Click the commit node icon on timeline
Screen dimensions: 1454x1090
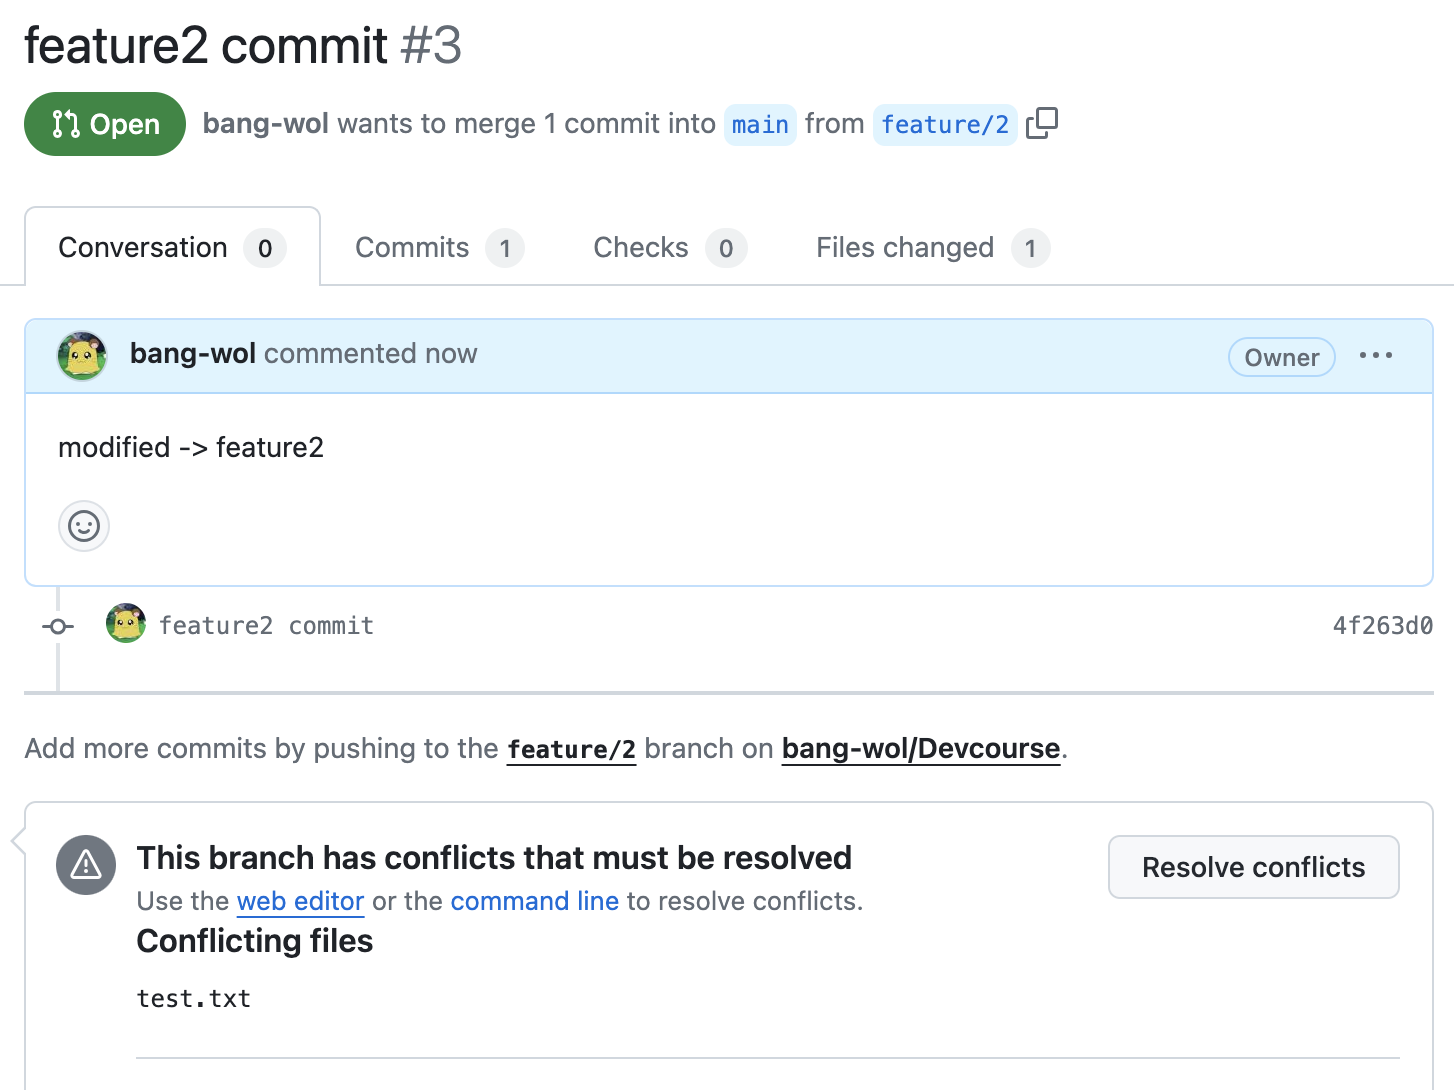tap(58, 627)
